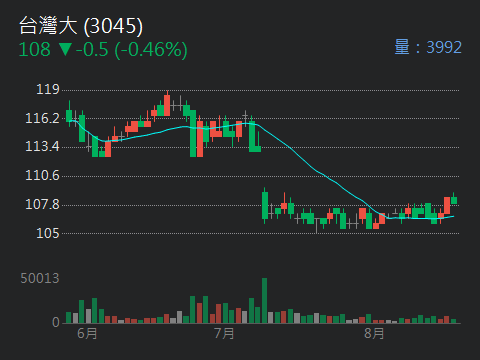Click the highest red candlestick near 119
The image size is (480, 360).
[167, 105]
